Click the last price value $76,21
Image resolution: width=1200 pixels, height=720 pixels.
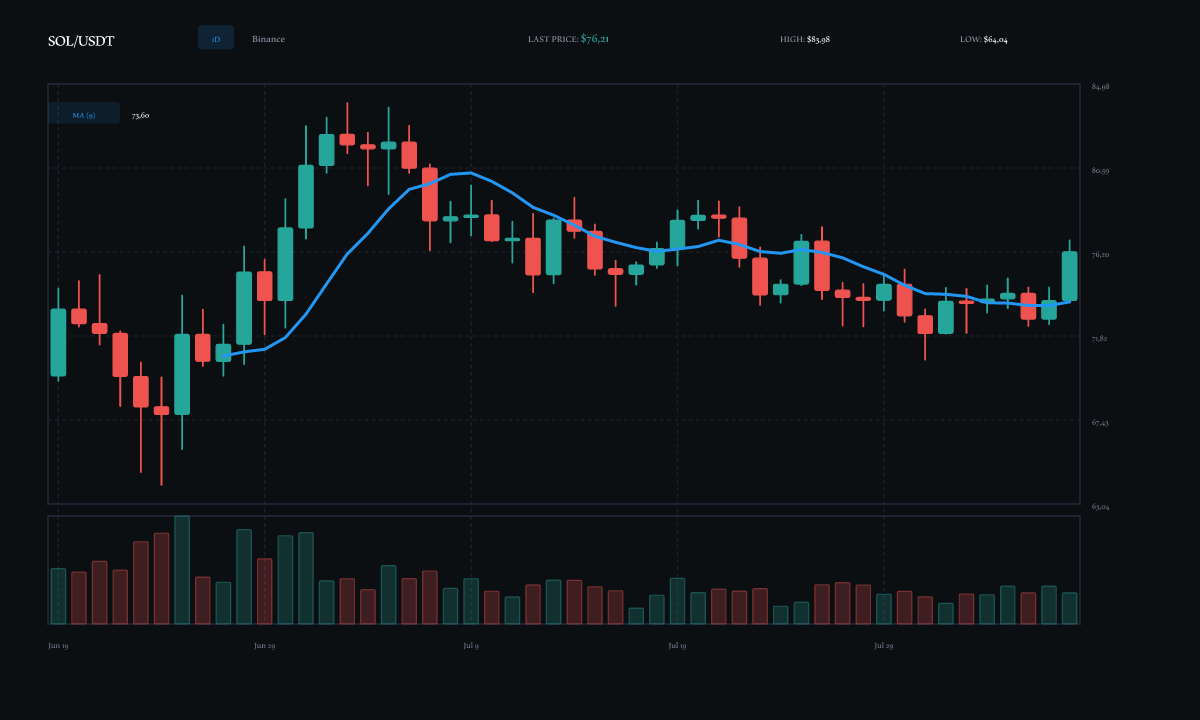595,38
